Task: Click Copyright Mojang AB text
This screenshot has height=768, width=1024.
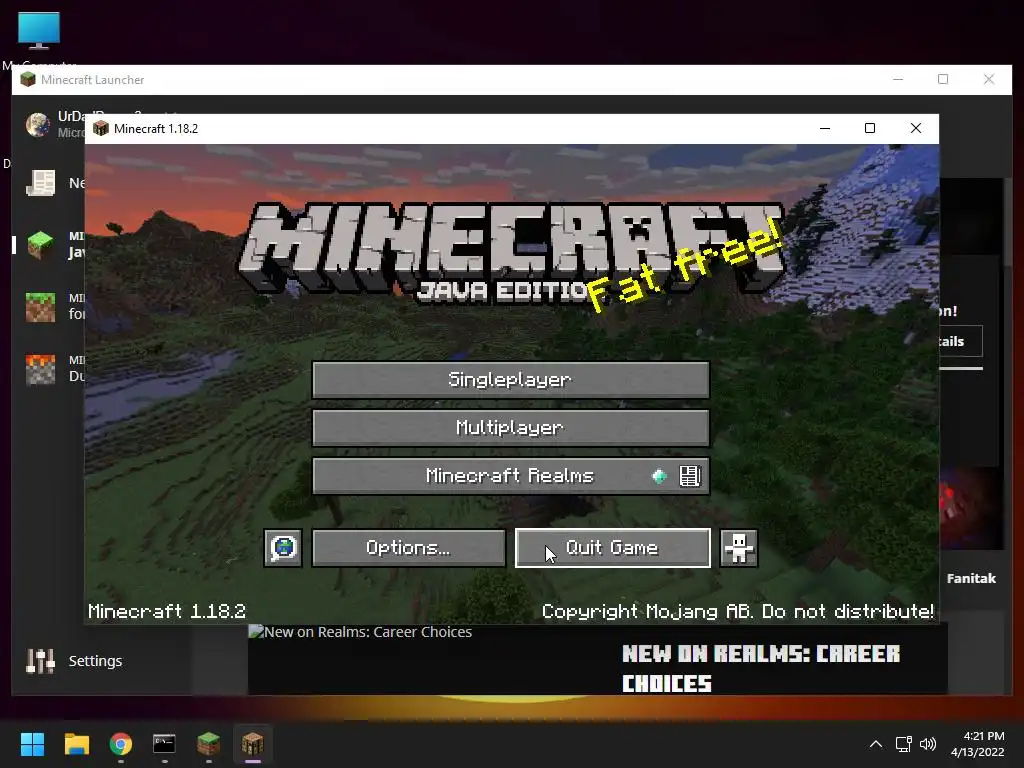Action: [737, 611]
